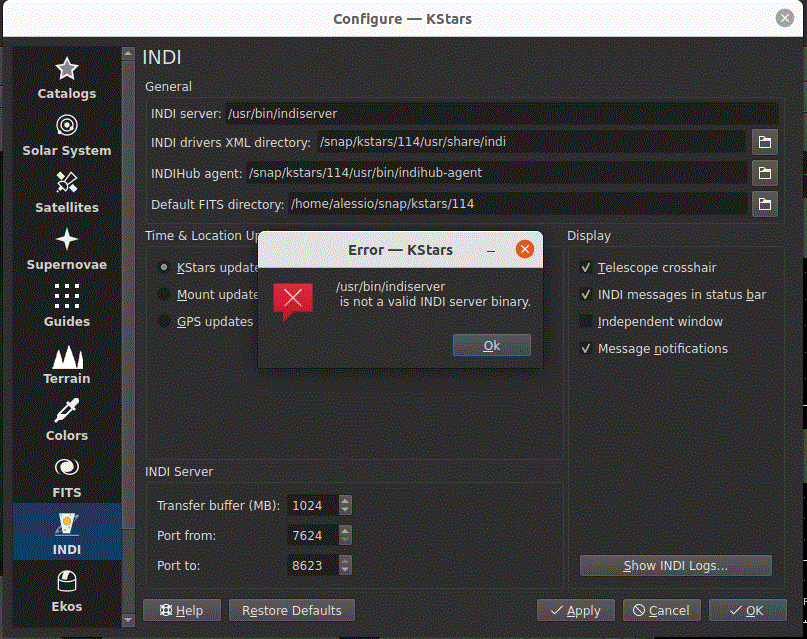
Task: Increase the Port to value
Action: (345, 560)
